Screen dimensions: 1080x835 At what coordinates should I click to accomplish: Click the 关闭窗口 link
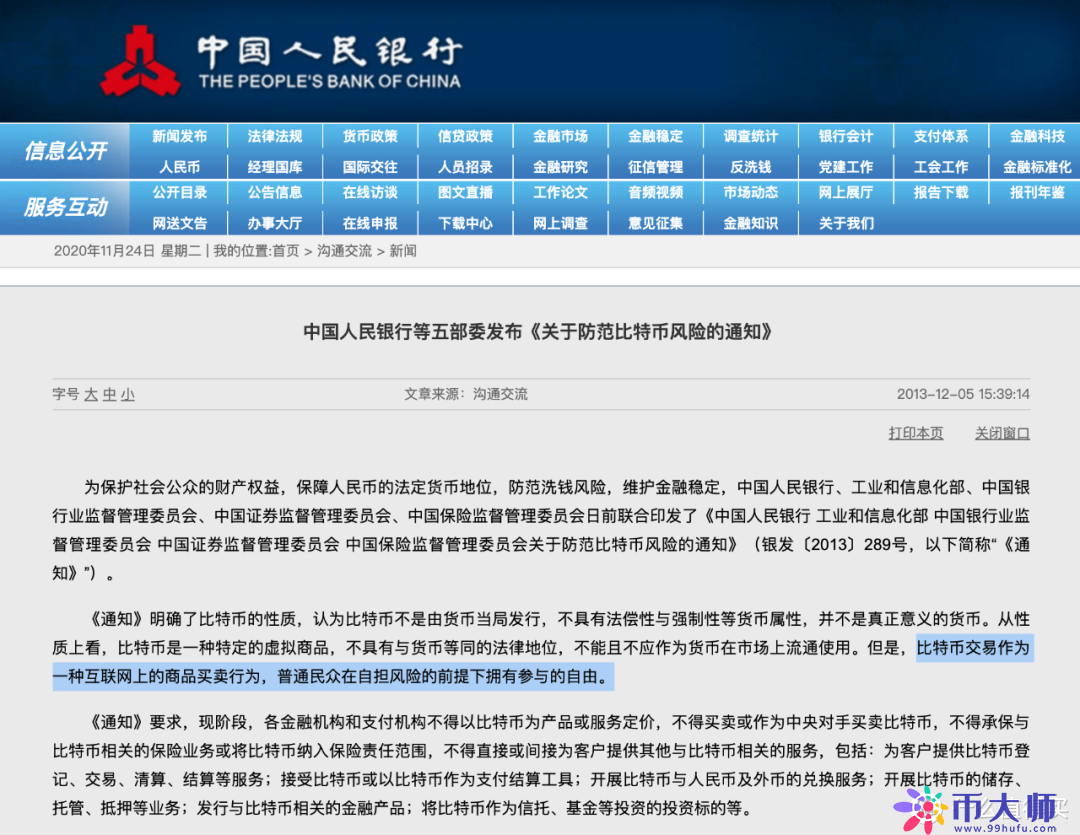tap(1001, 432)
